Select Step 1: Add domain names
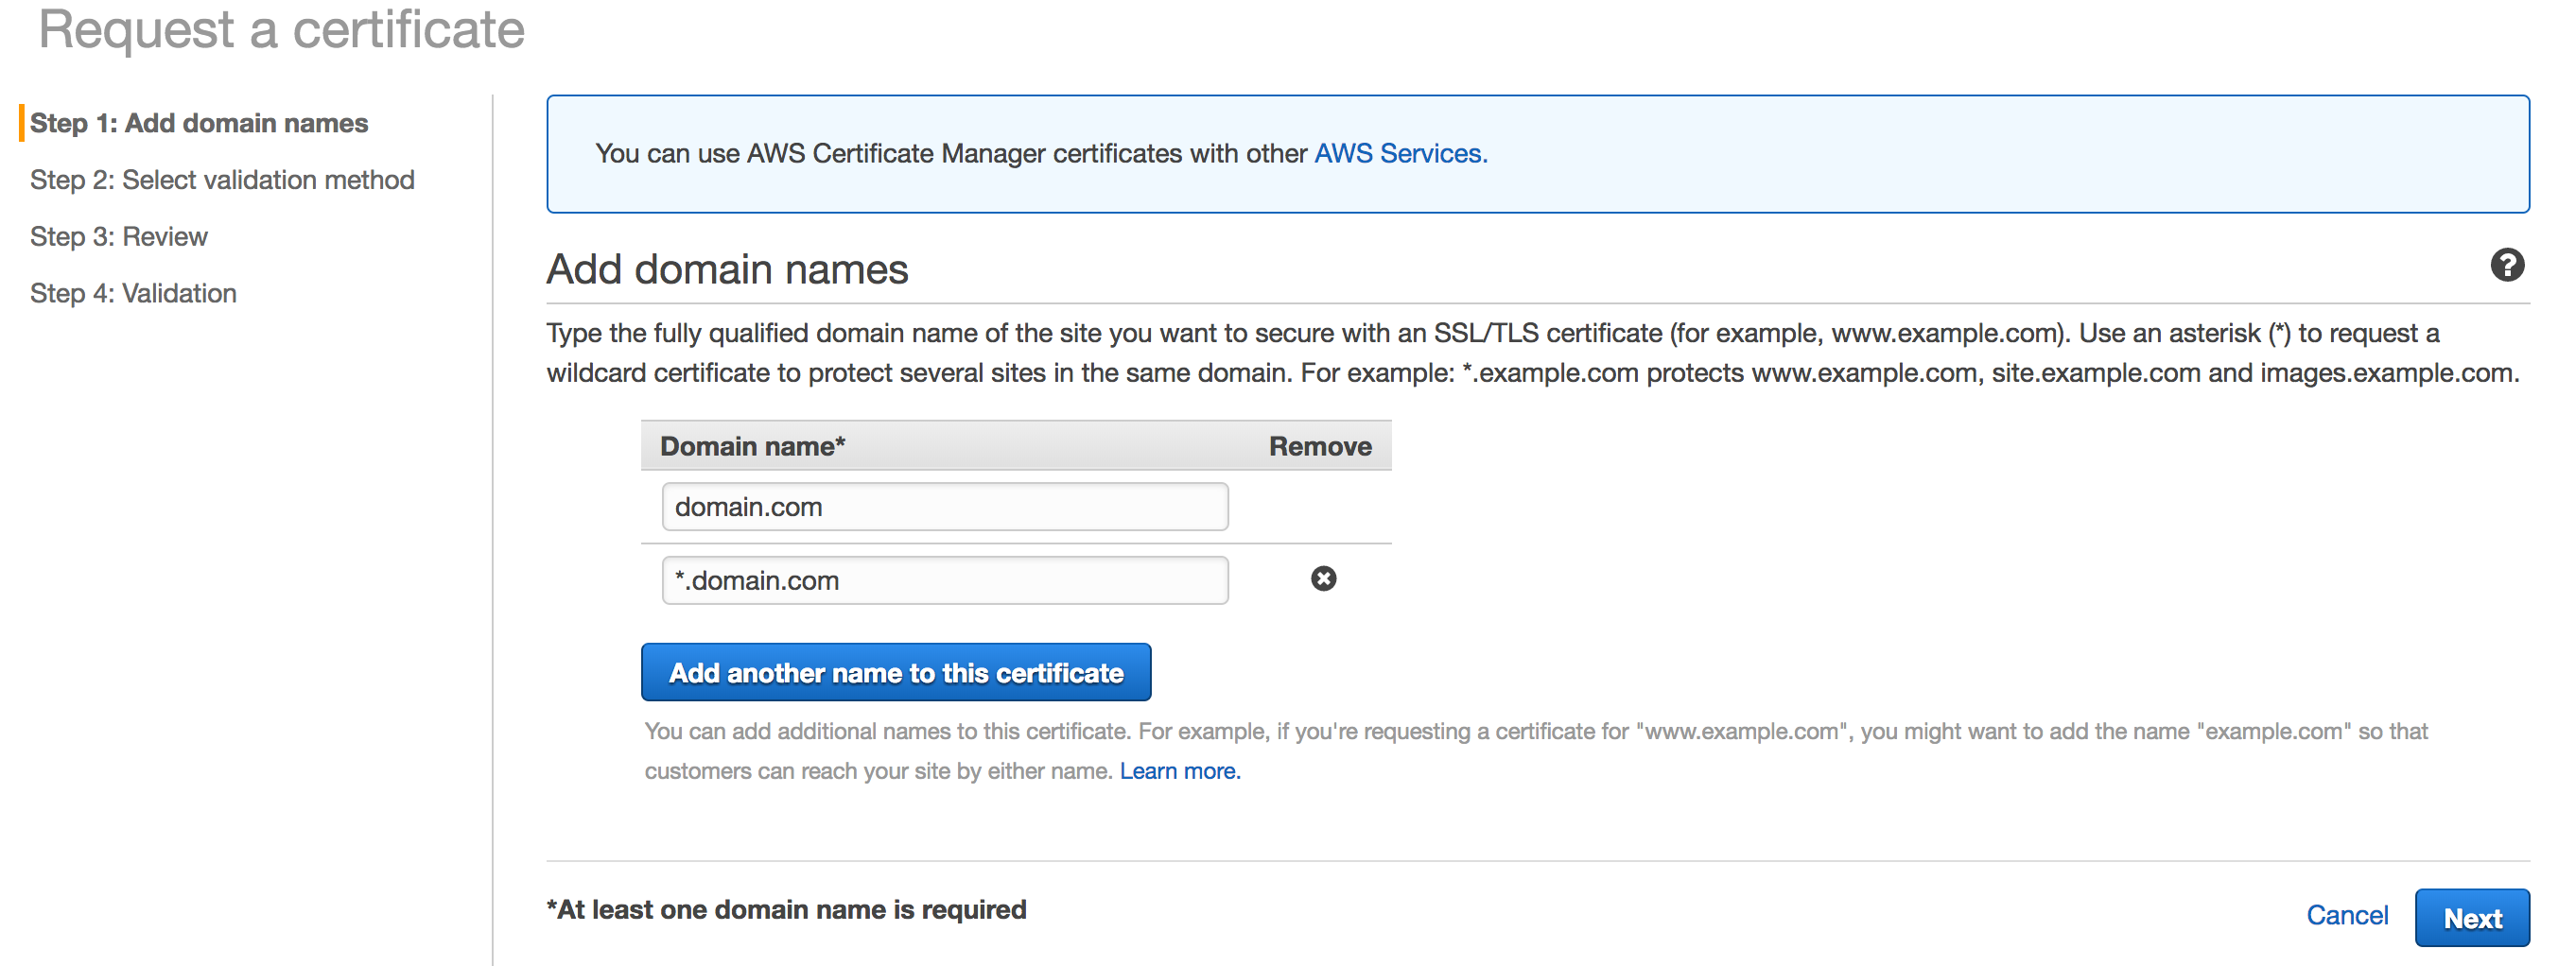 (199, 123)
